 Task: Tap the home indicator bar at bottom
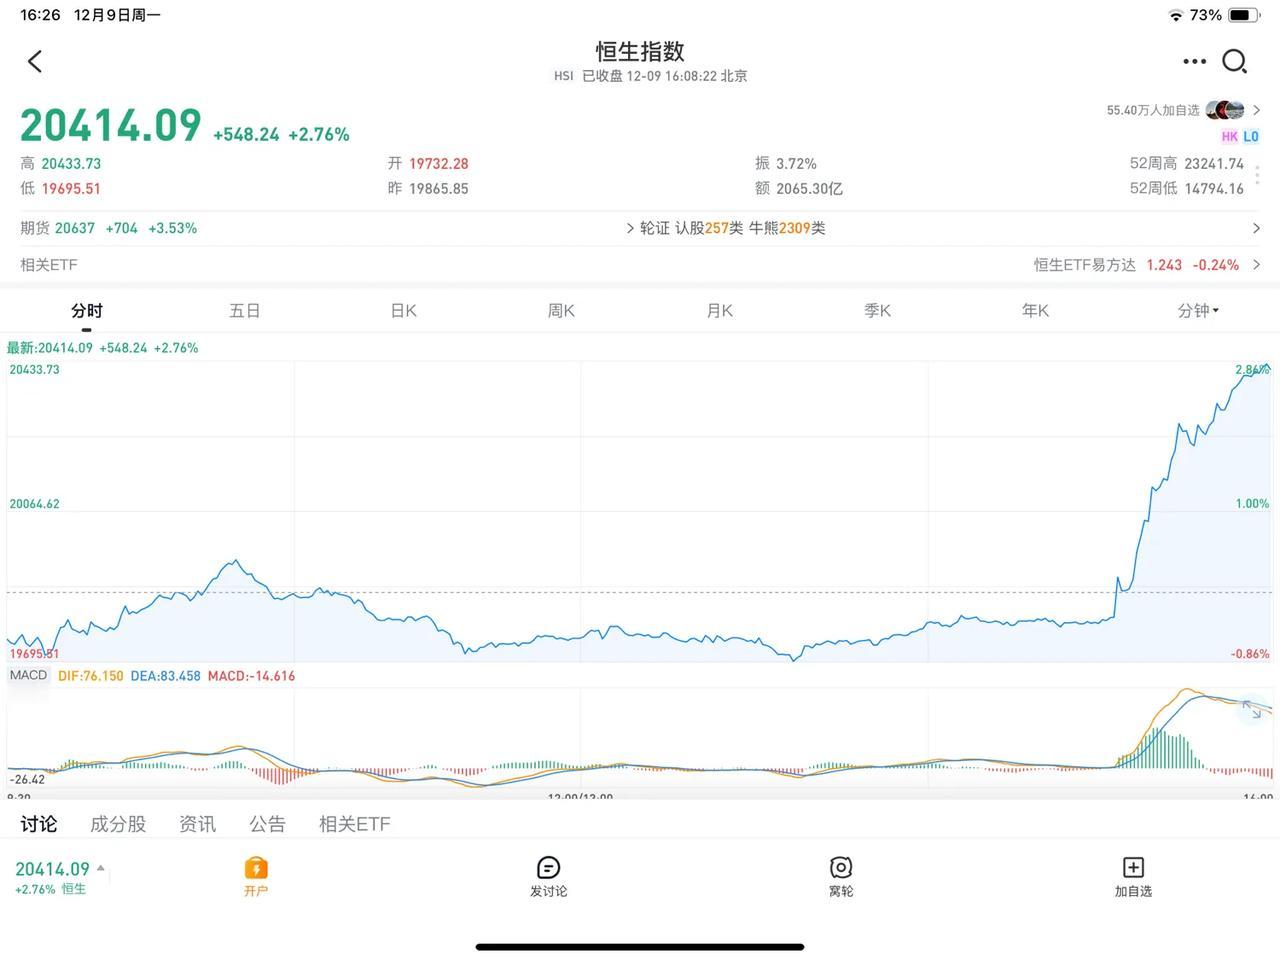coord(640,946)
